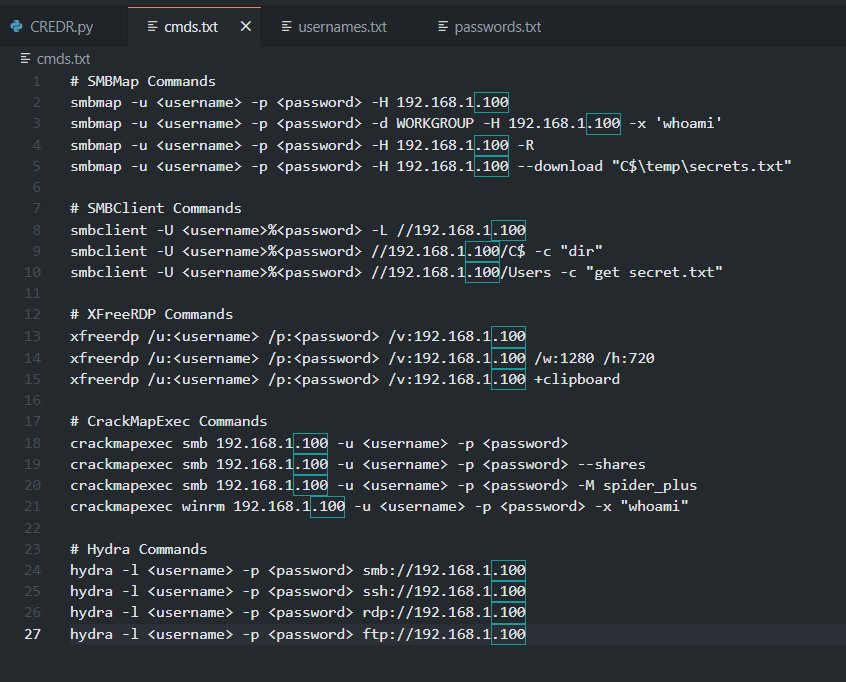Click the smbmap line ending with 'whoami'
The width and height of the screenshot is (846, 682).
click(x=396, y=124)
